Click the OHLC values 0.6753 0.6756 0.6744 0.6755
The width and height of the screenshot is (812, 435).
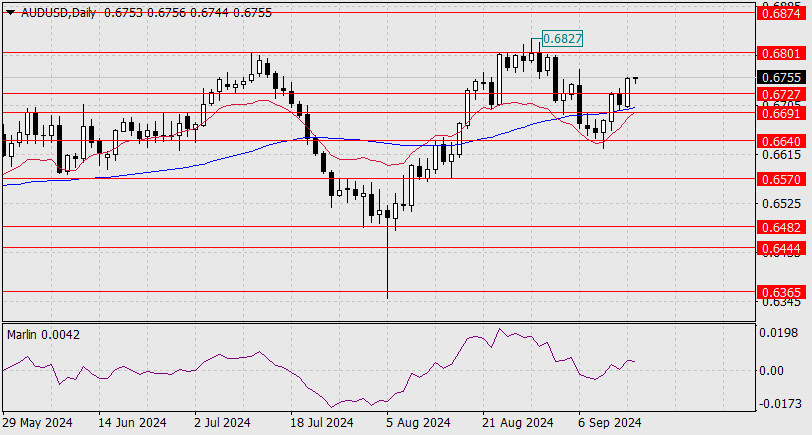click(x=187, y=13)
